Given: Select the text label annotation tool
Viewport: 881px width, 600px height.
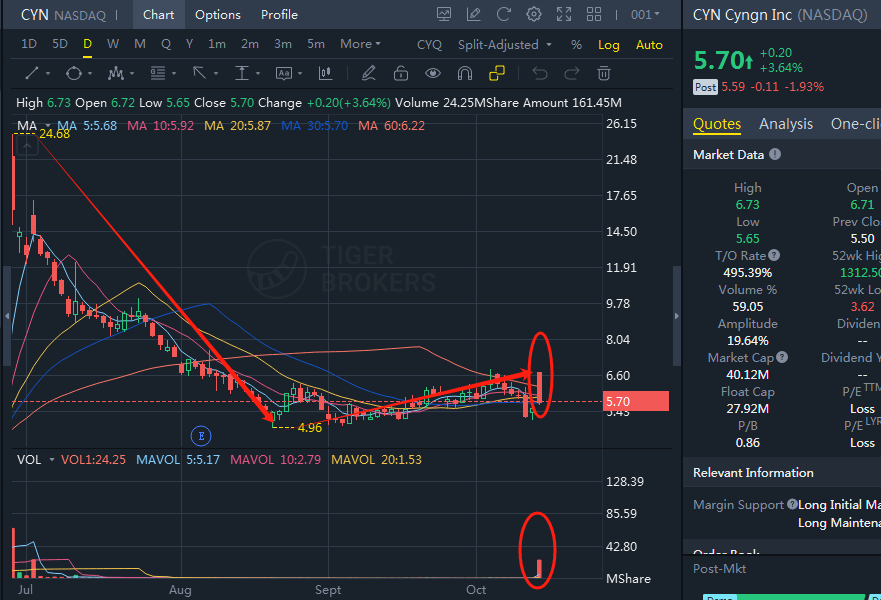Looking at the screenshot, I should click(284, 73).
